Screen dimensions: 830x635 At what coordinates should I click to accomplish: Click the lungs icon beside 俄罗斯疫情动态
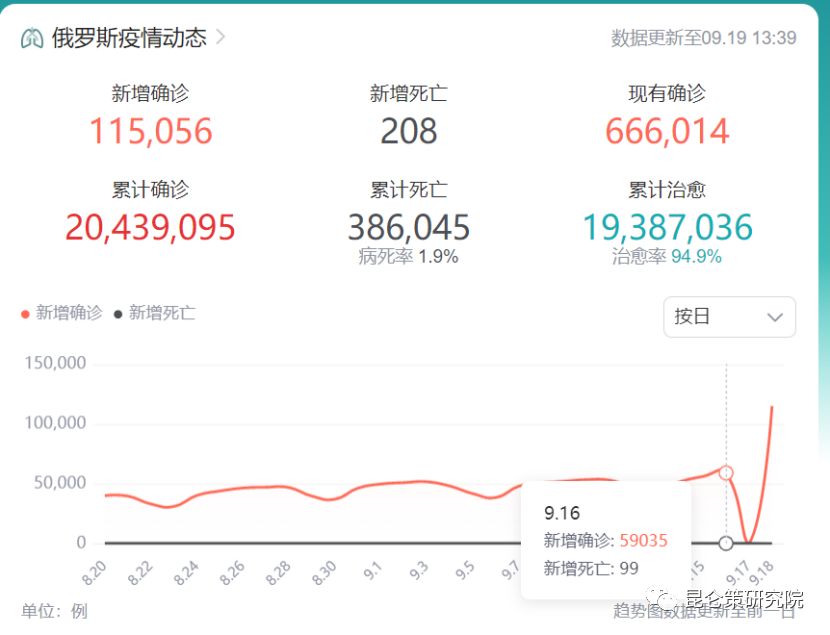(32, 38)
